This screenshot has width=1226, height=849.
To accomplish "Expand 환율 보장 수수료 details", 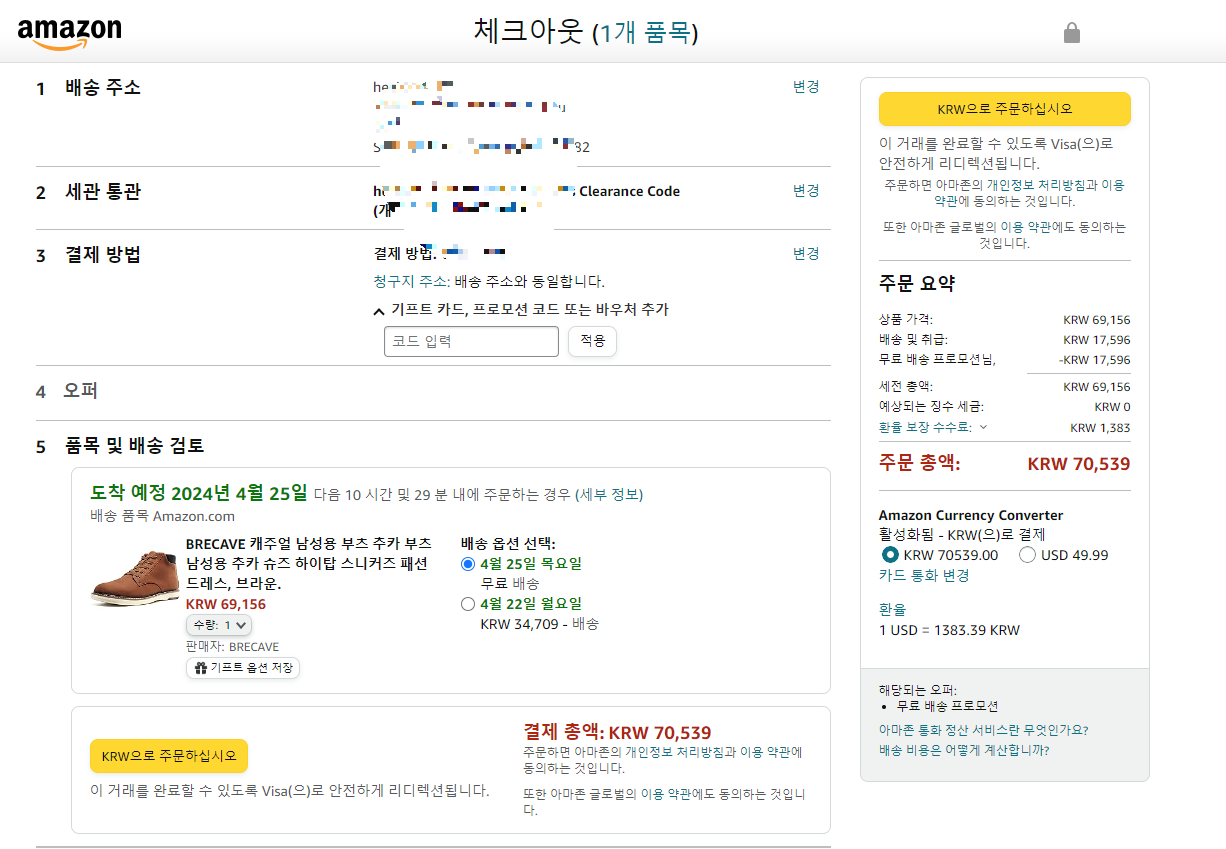I will (933, 427).
